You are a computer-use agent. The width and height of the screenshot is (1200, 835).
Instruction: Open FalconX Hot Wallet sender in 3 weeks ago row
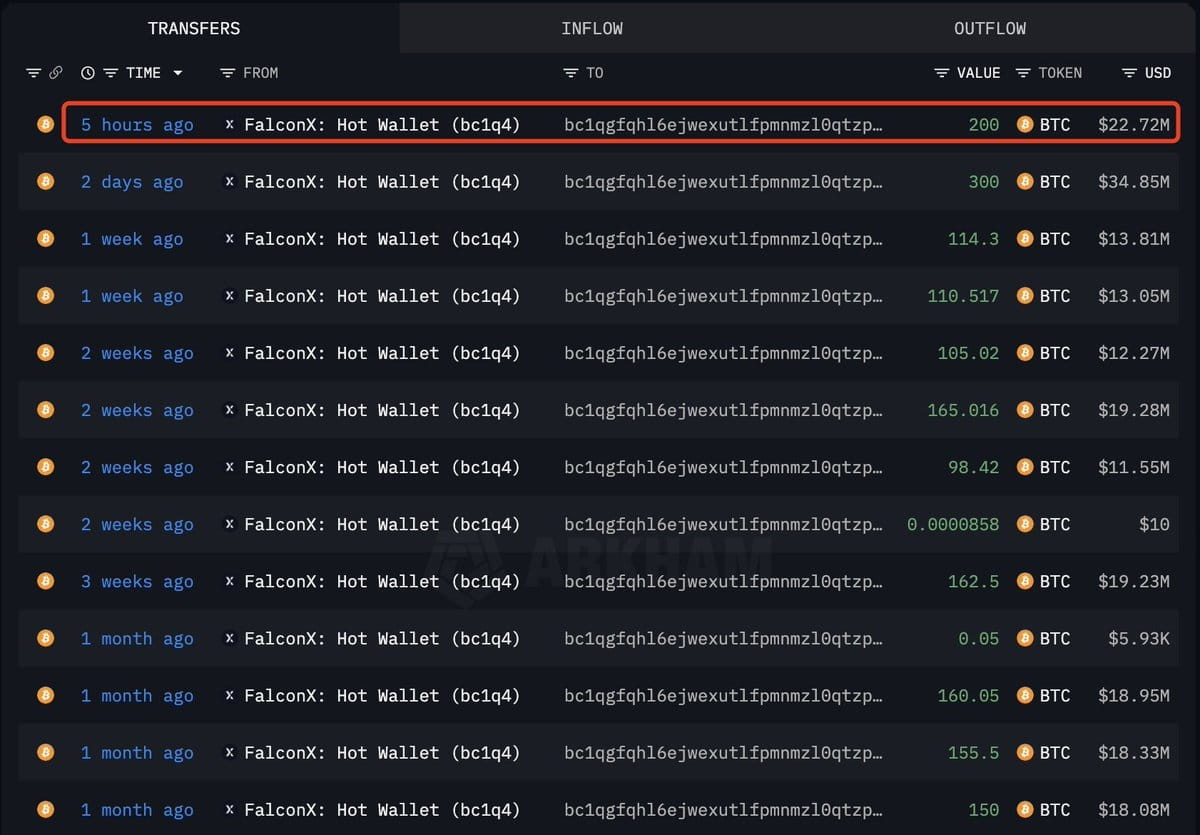382,582
